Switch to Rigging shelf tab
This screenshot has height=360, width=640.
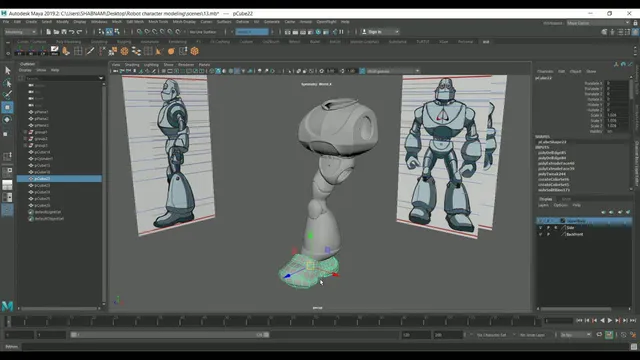124,42
